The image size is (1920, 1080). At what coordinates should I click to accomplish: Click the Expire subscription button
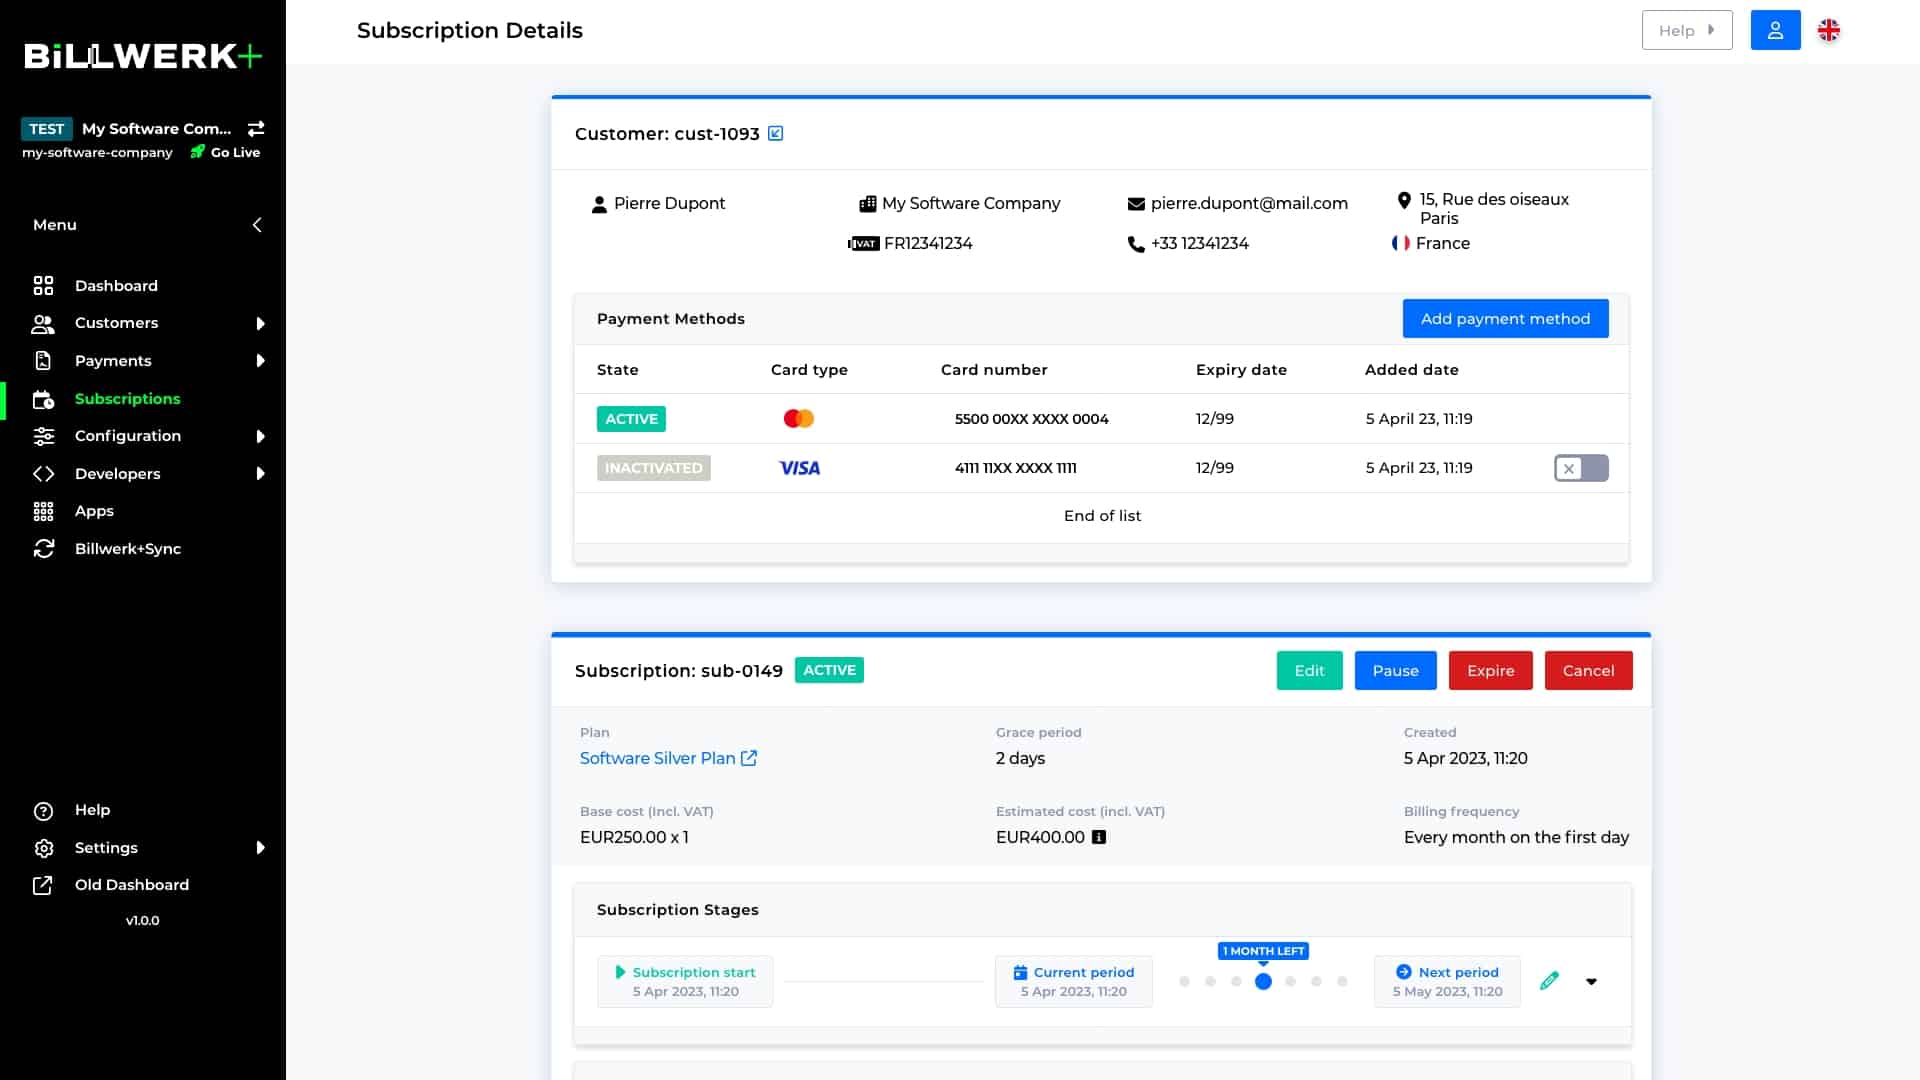[x=1490, y=671]
